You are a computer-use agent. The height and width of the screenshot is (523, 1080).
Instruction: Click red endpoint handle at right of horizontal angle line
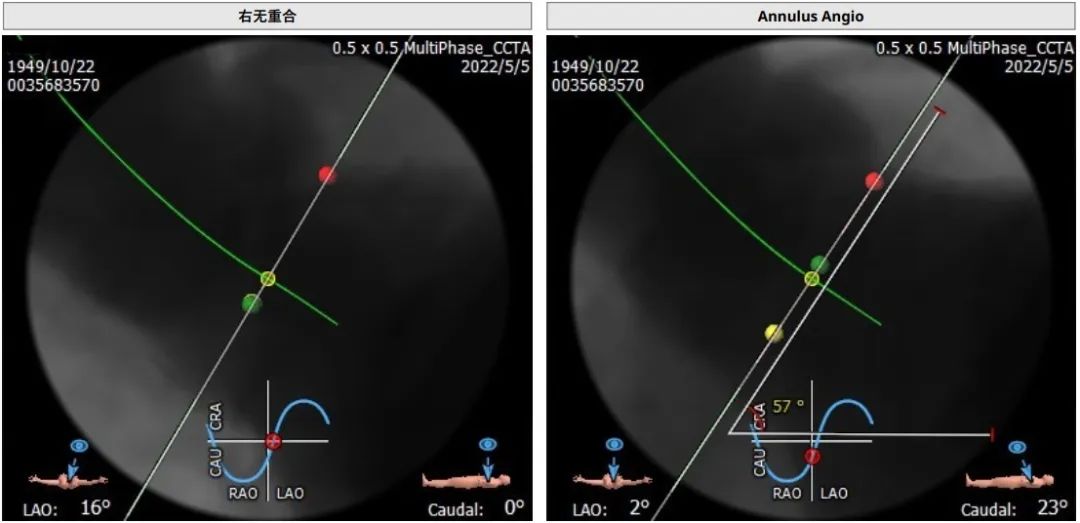point(992,434)
